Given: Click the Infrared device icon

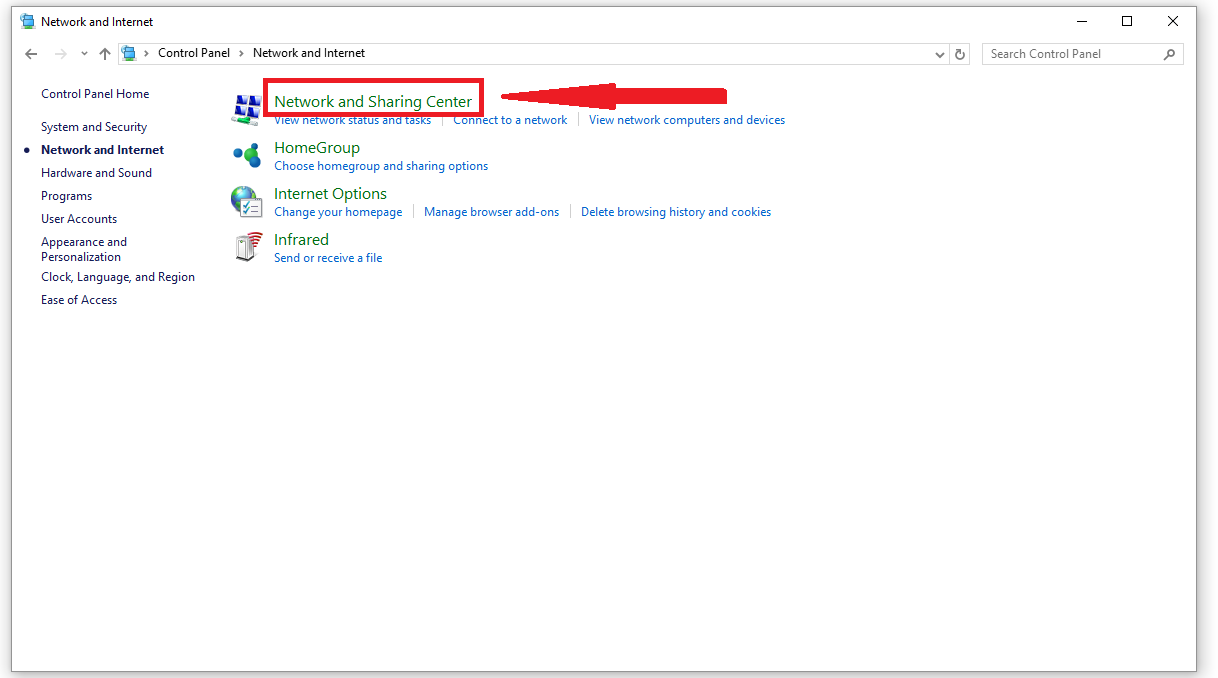Looking at the screenshot, I should tap(246, 247).
